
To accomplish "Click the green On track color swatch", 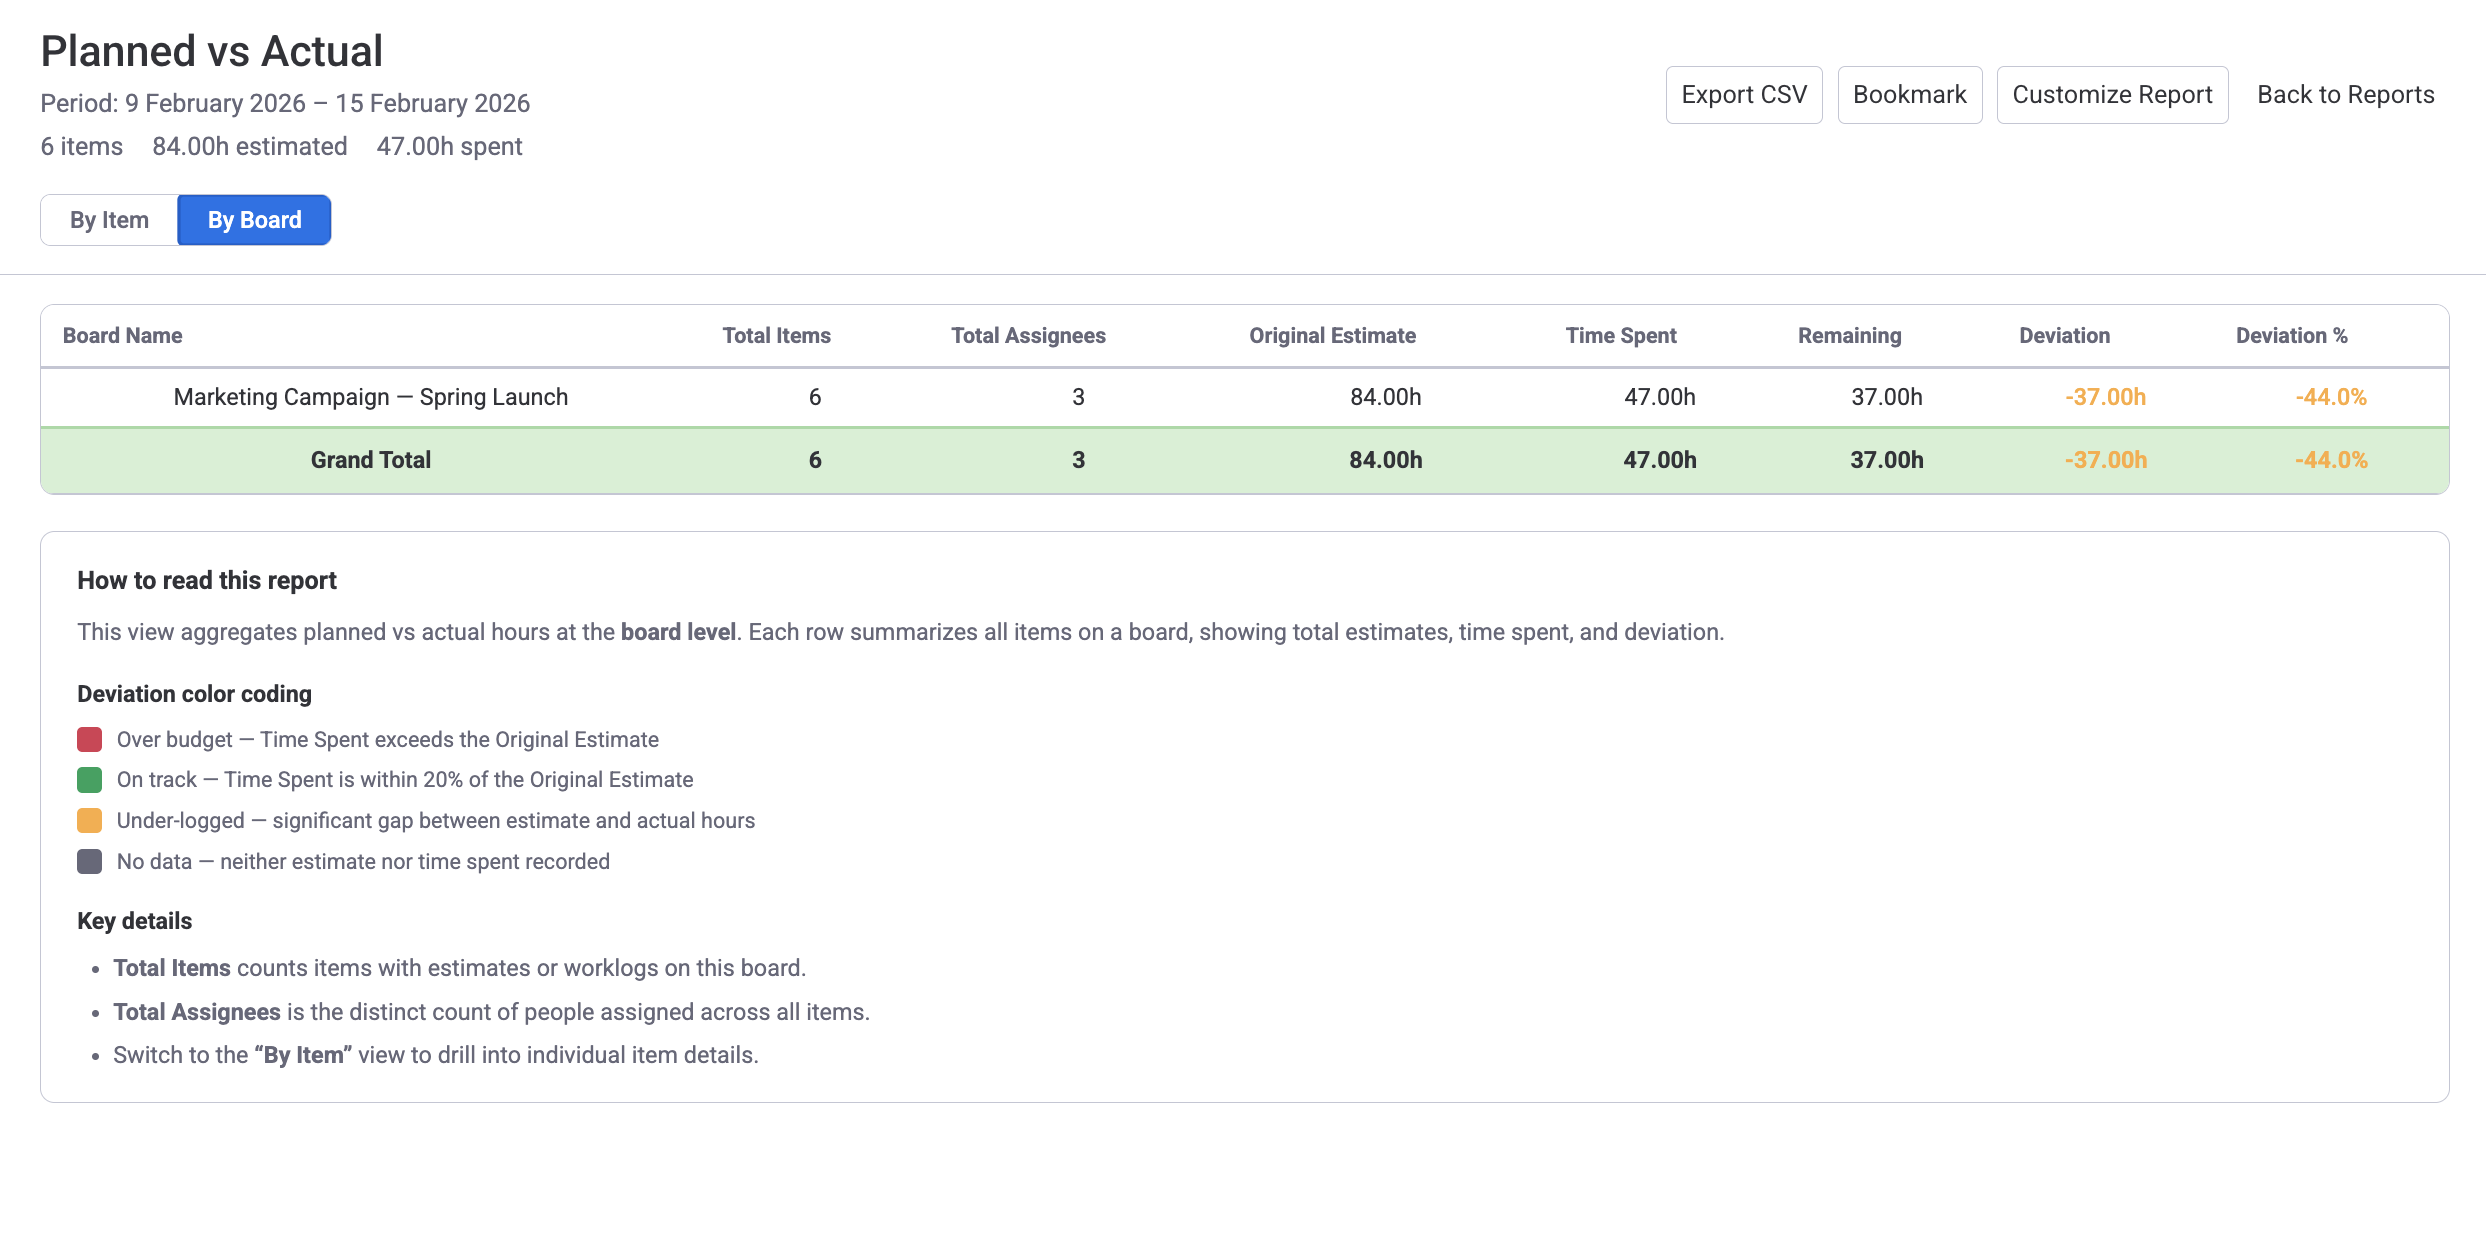I will [89, 780].
